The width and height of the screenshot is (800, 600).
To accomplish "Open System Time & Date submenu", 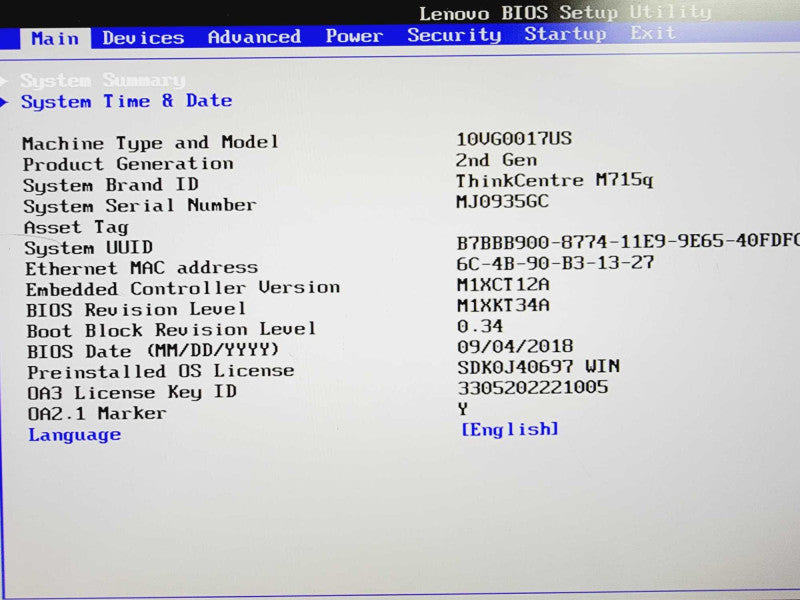I will tap(126, 101).
